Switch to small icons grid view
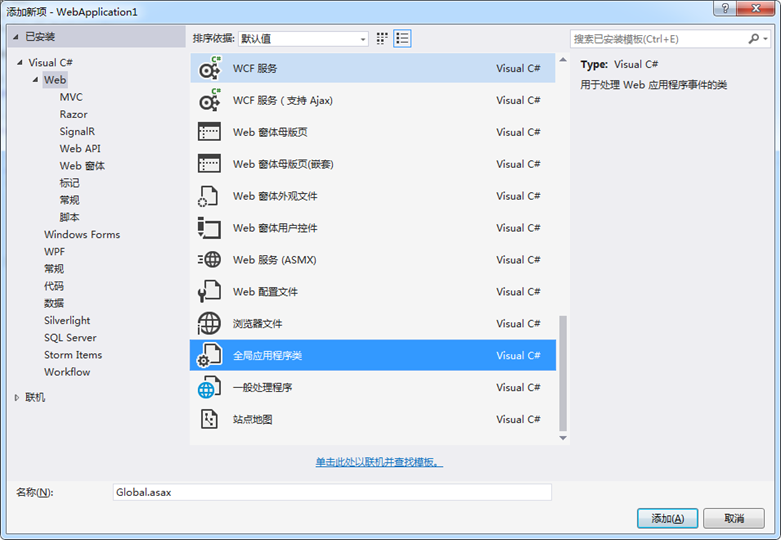 point(382,39)
